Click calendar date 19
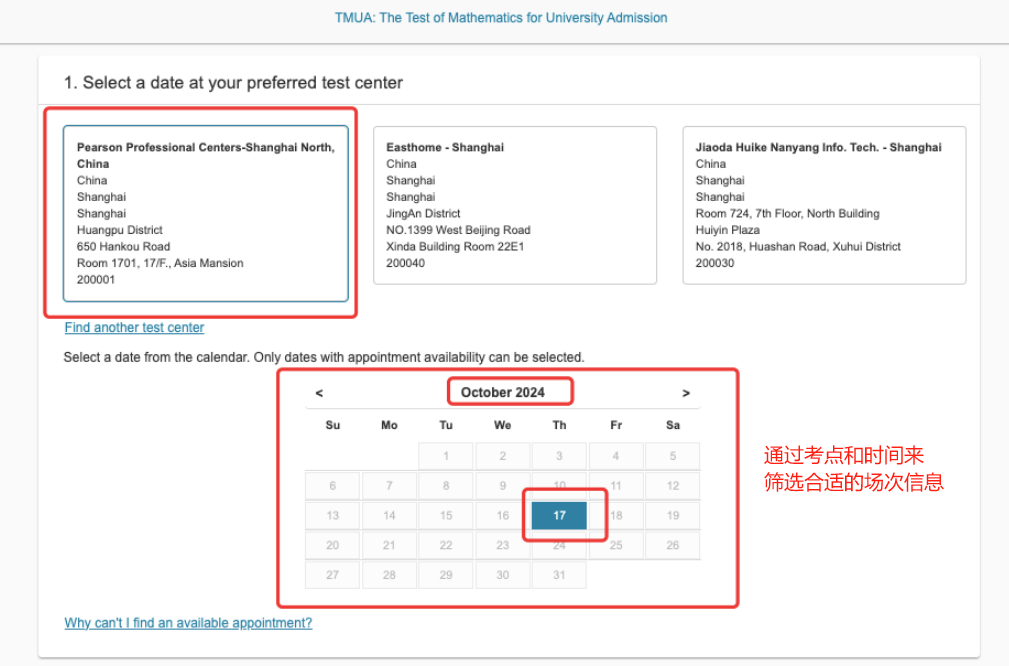This screenshot has height=666, width=1009. pos(672,515)
